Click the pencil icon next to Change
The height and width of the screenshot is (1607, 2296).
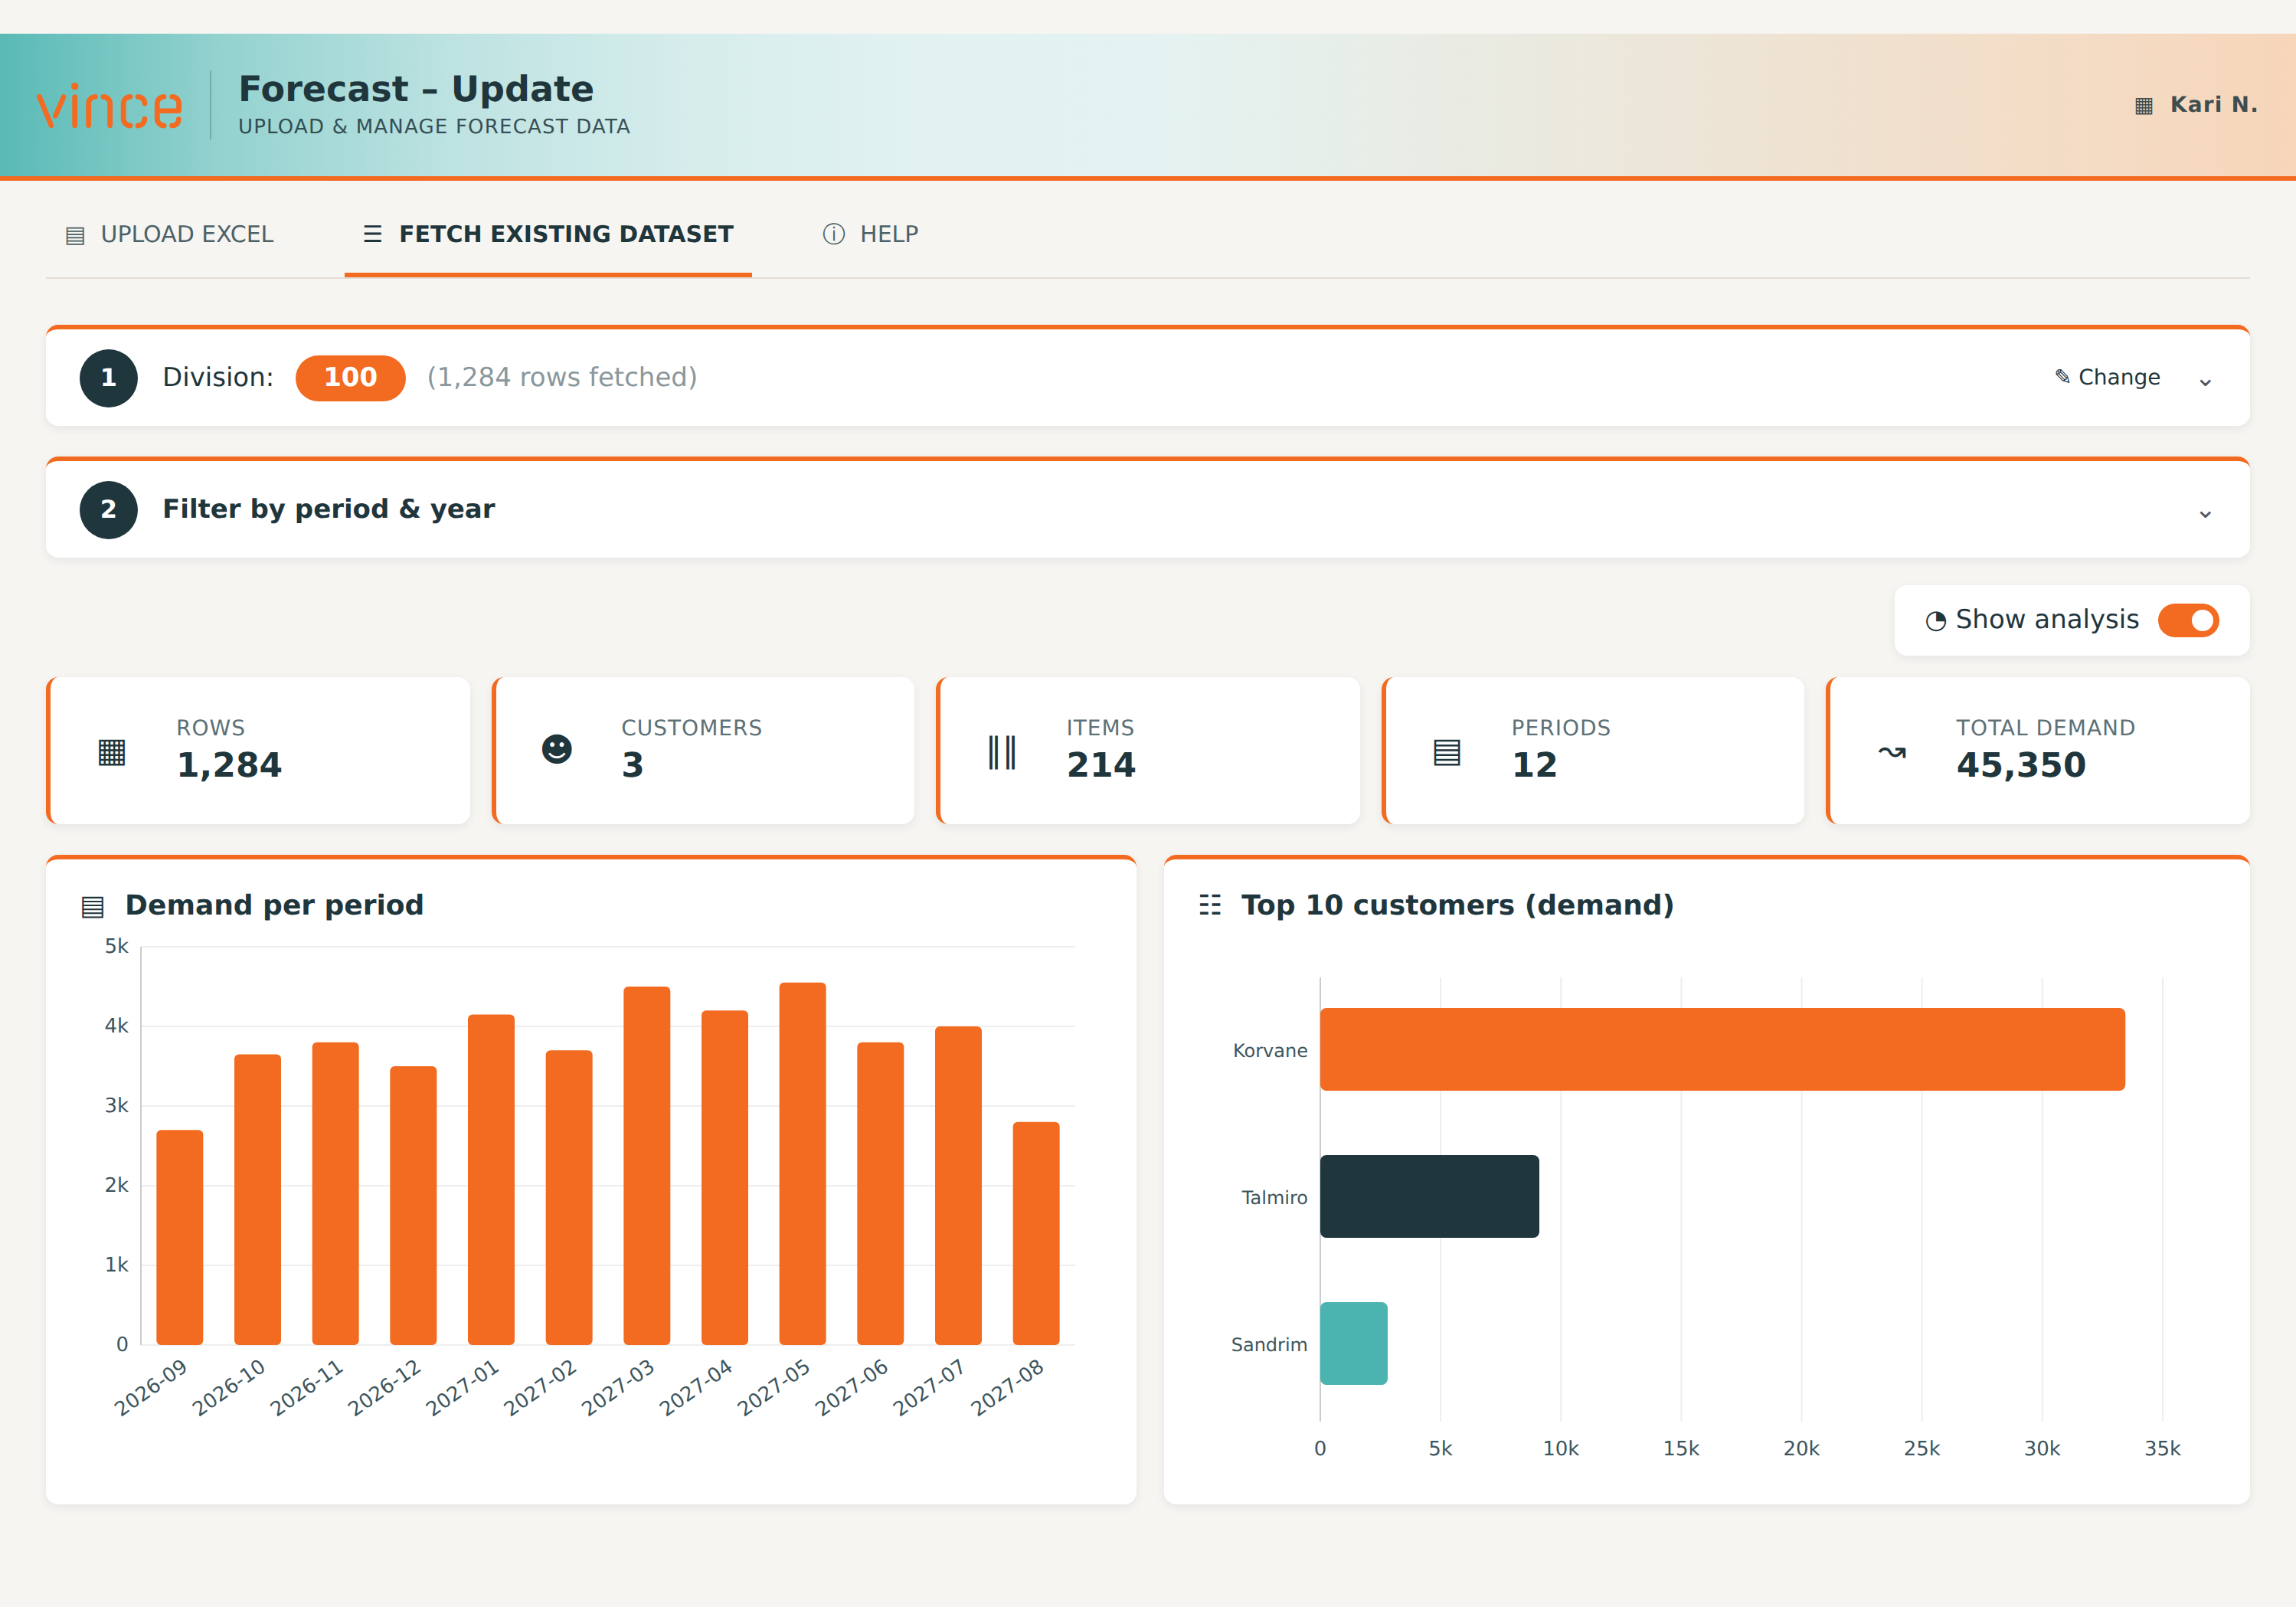coord(2062,377)
